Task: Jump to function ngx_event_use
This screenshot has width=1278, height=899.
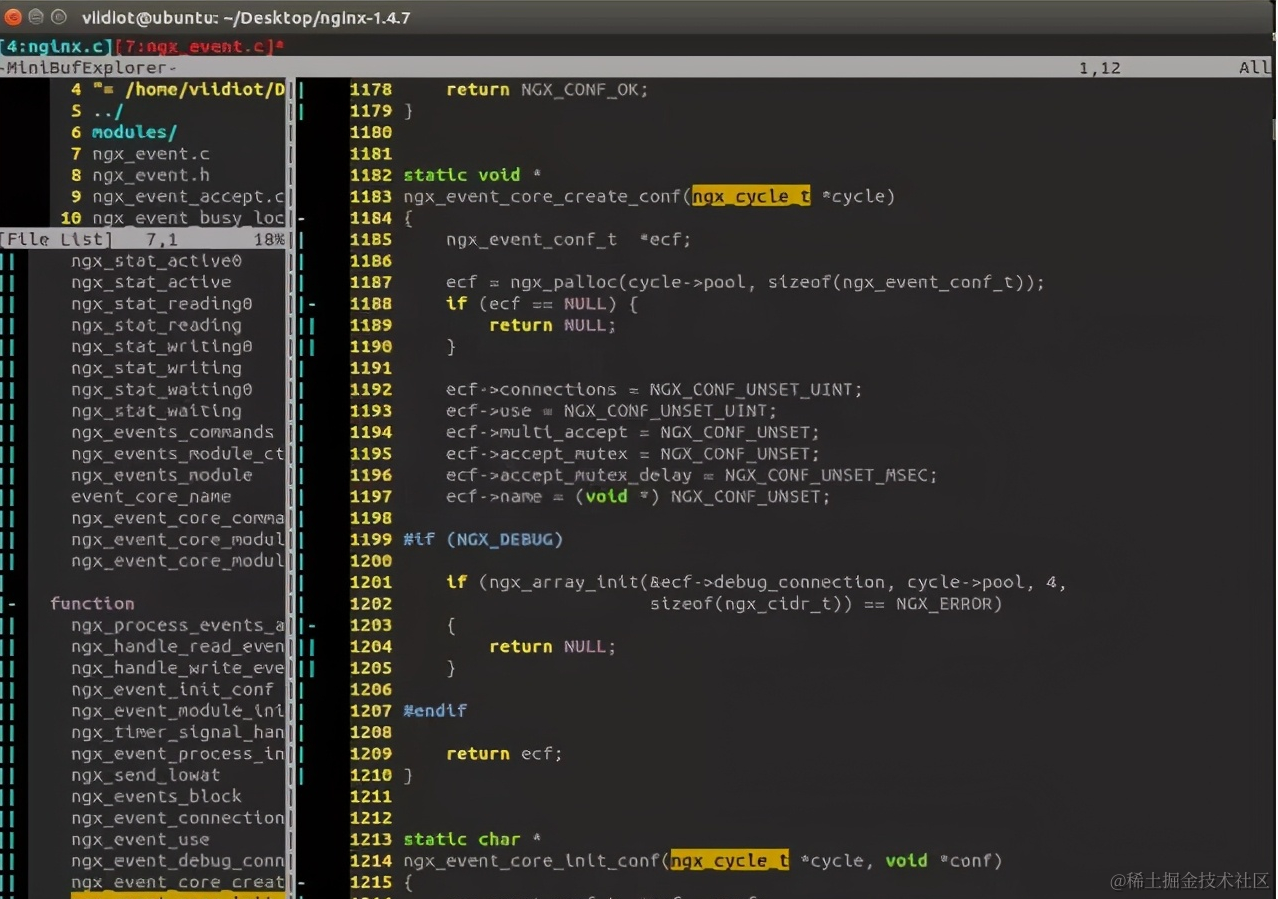Action: pyautogui.click(x=141, y=839)
